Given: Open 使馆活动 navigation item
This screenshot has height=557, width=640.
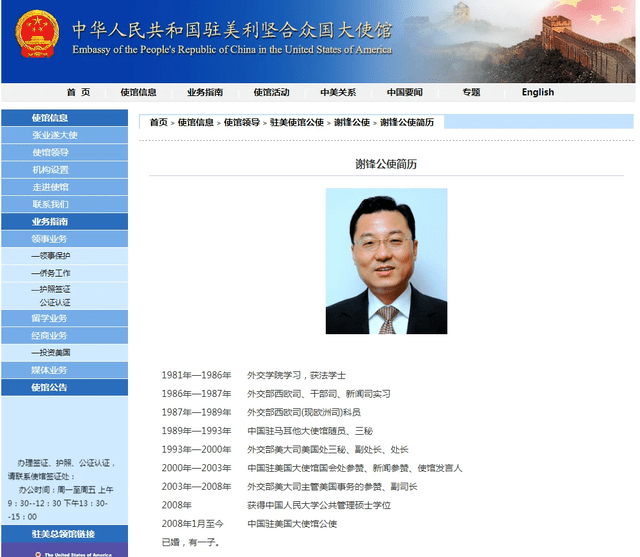Looking at the screenshot, I should tap(271, 92).
